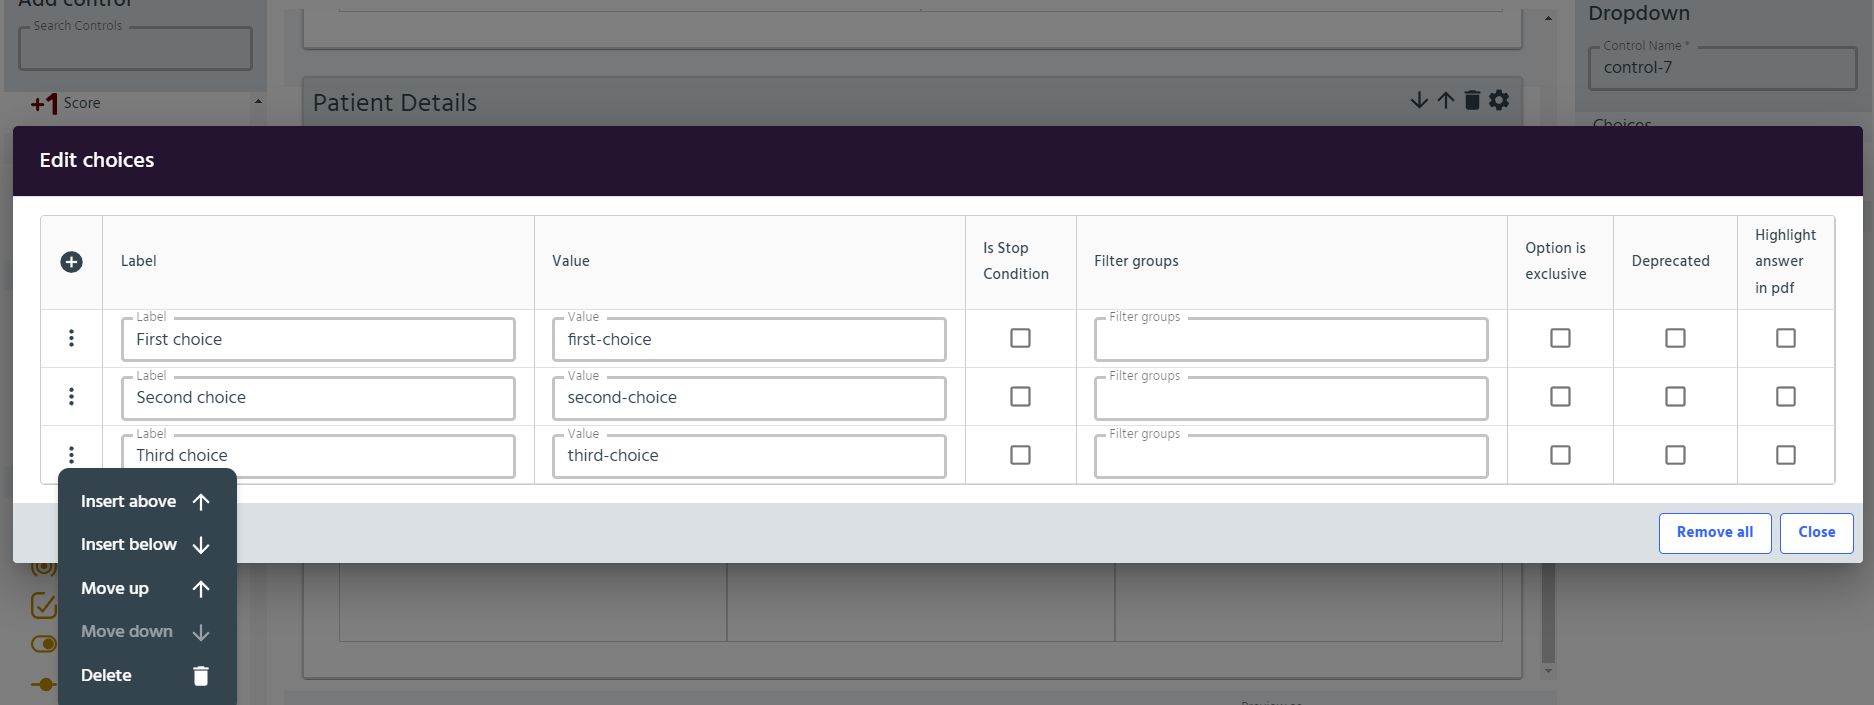Choose Insert below from context menu
The image size is (1874, 705).
[x=147, y=545]
